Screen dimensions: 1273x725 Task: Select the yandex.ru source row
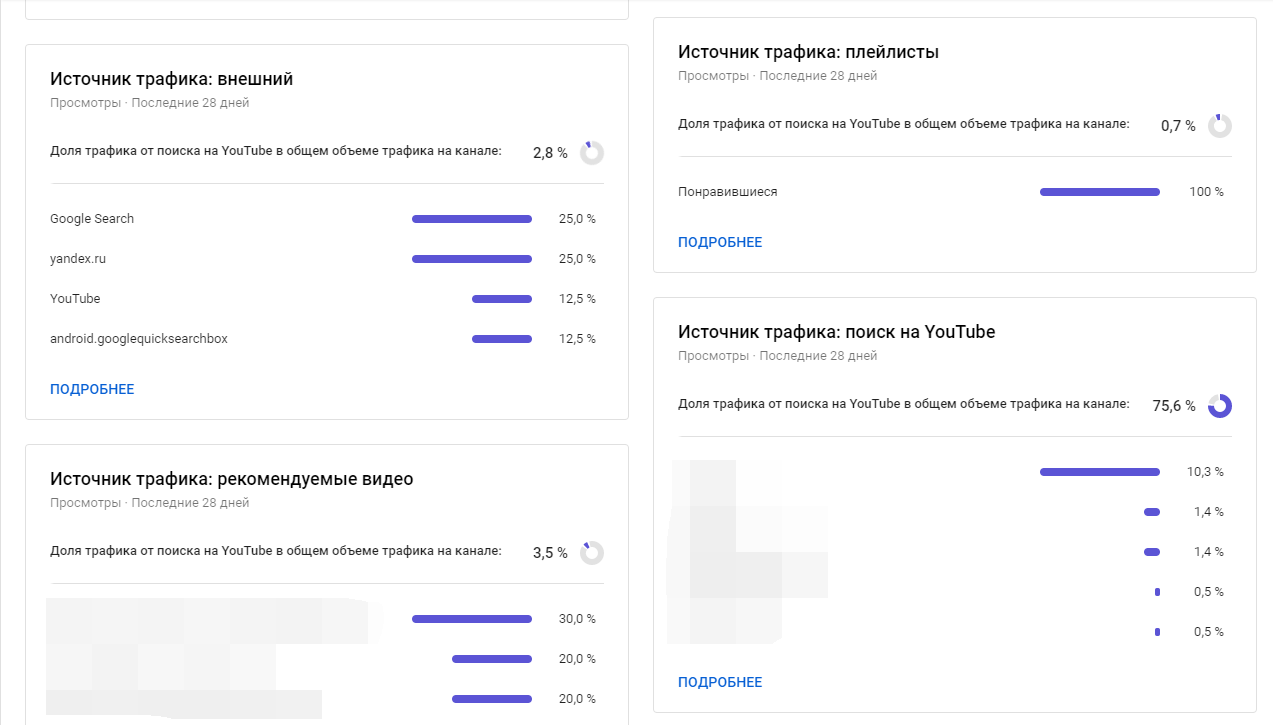pos(78,259)
